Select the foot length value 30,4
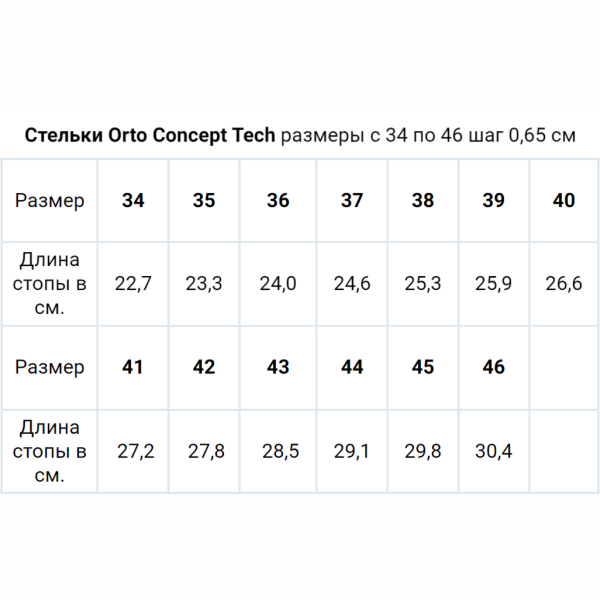This screenshot has width=600, height=600. click(493, 451)
